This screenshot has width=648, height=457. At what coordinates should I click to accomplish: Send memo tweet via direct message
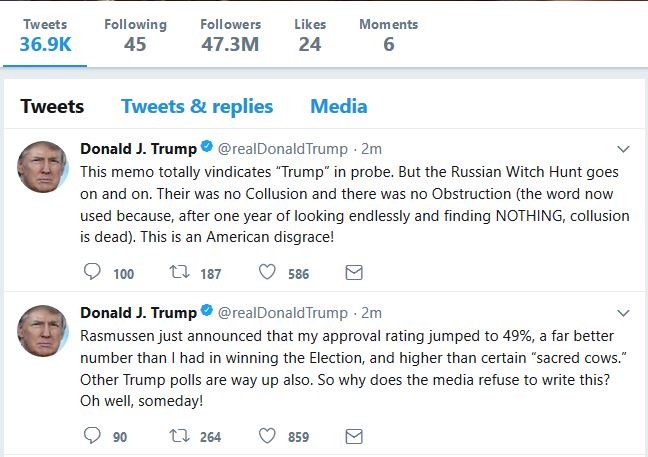(x=353, y=272)
